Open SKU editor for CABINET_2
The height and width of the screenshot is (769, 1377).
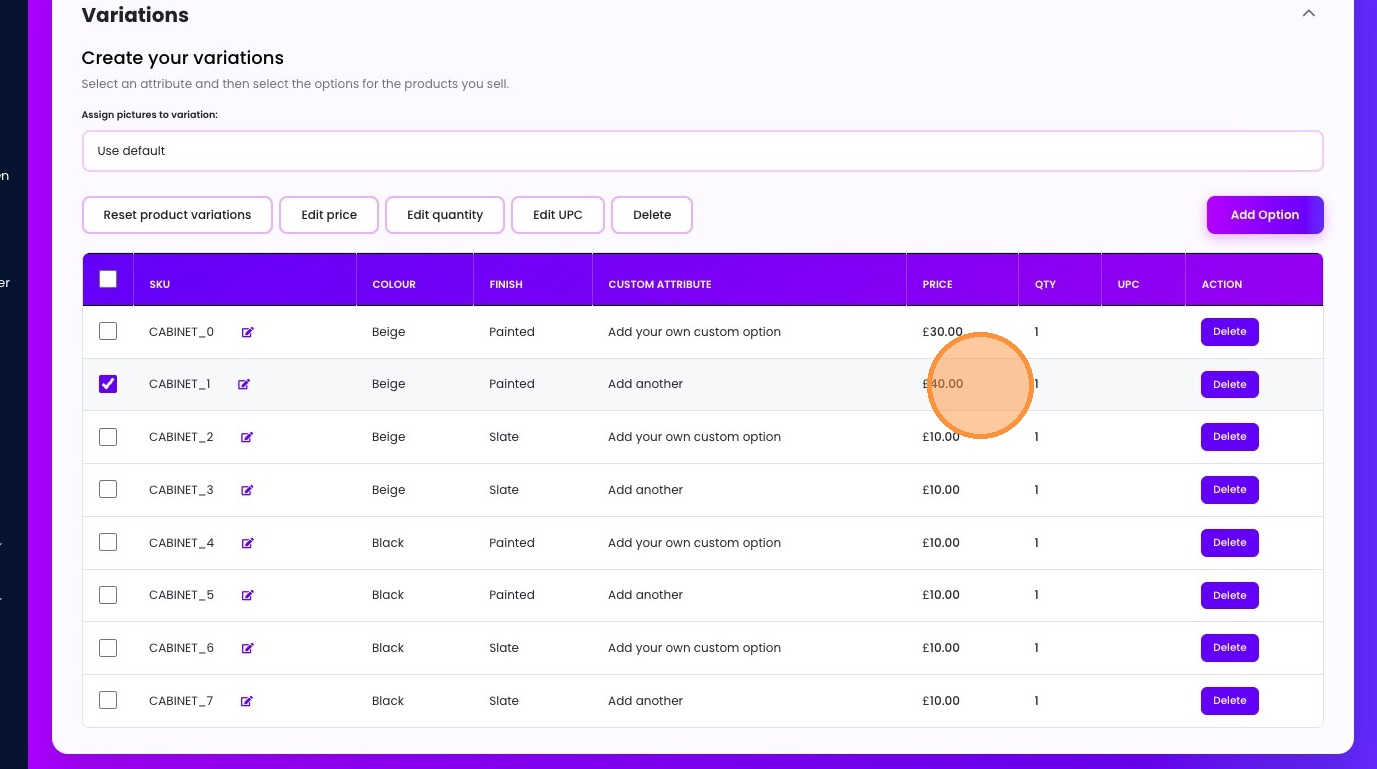pos(247,437)
